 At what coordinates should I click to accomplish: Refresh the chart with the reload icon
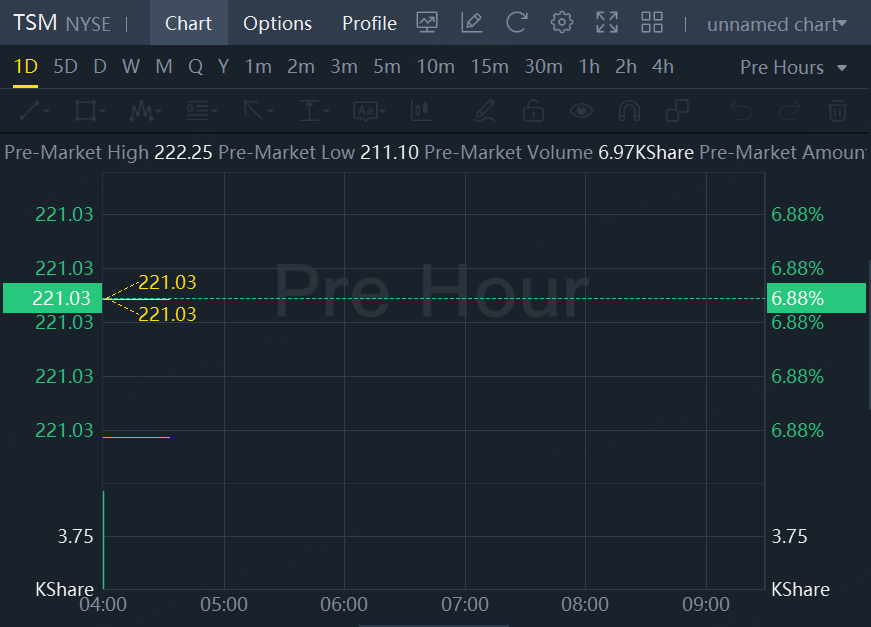pyautogui.click(x=517, y=22)
